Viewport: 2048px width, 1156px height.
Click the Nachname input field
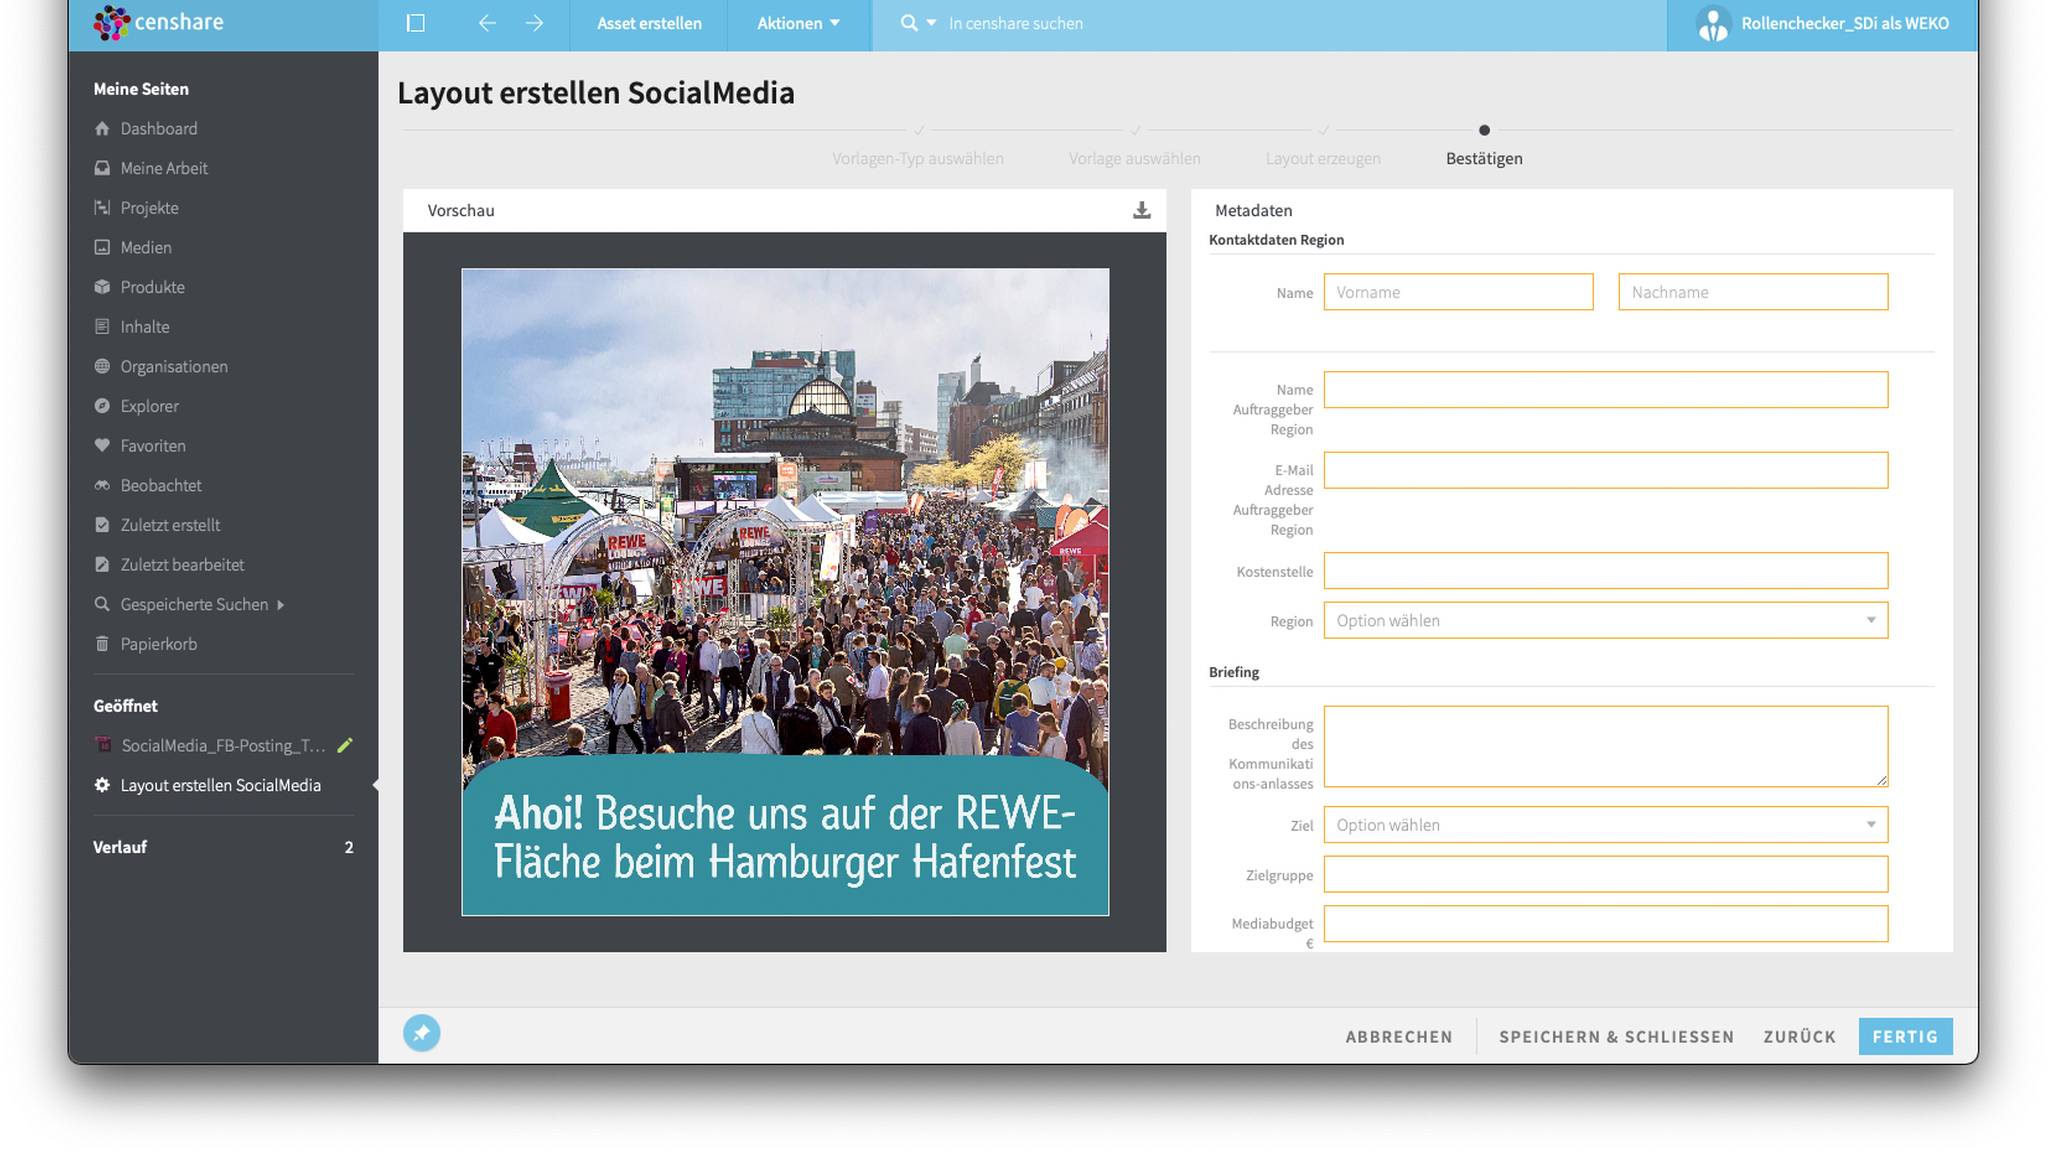(x=1753, y=292)
